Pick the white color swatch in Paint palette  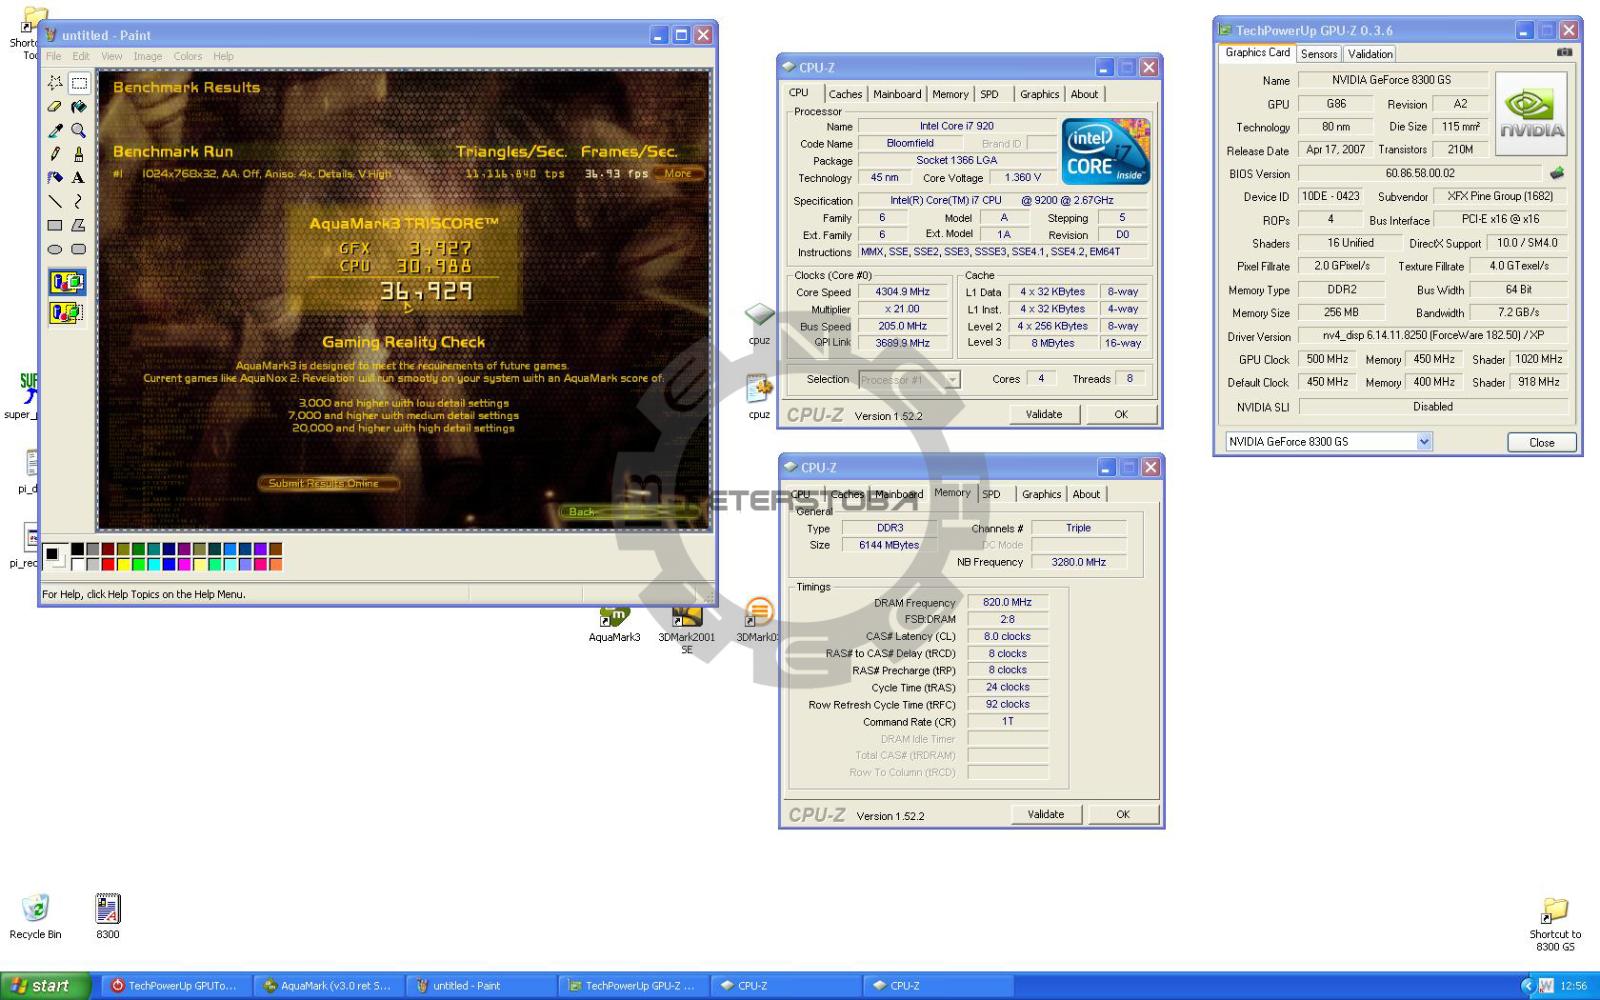pyautogui.click(x=77, y=565)
